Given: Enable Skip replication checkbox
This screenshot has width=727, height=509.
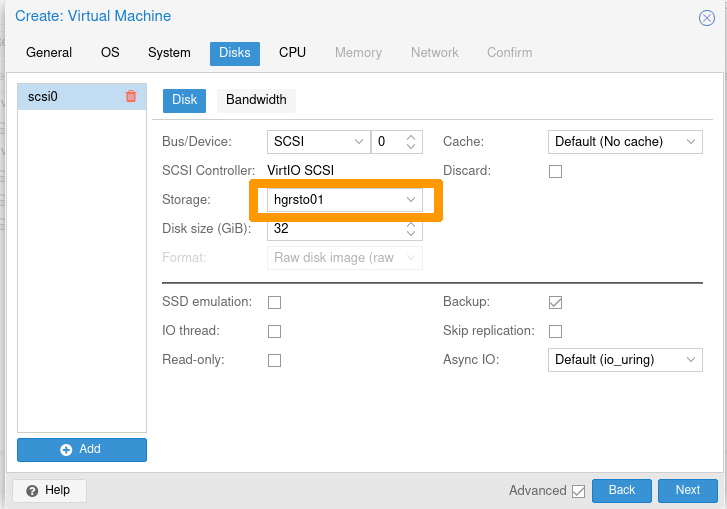Looking at the screenshot, I should 555,331.
